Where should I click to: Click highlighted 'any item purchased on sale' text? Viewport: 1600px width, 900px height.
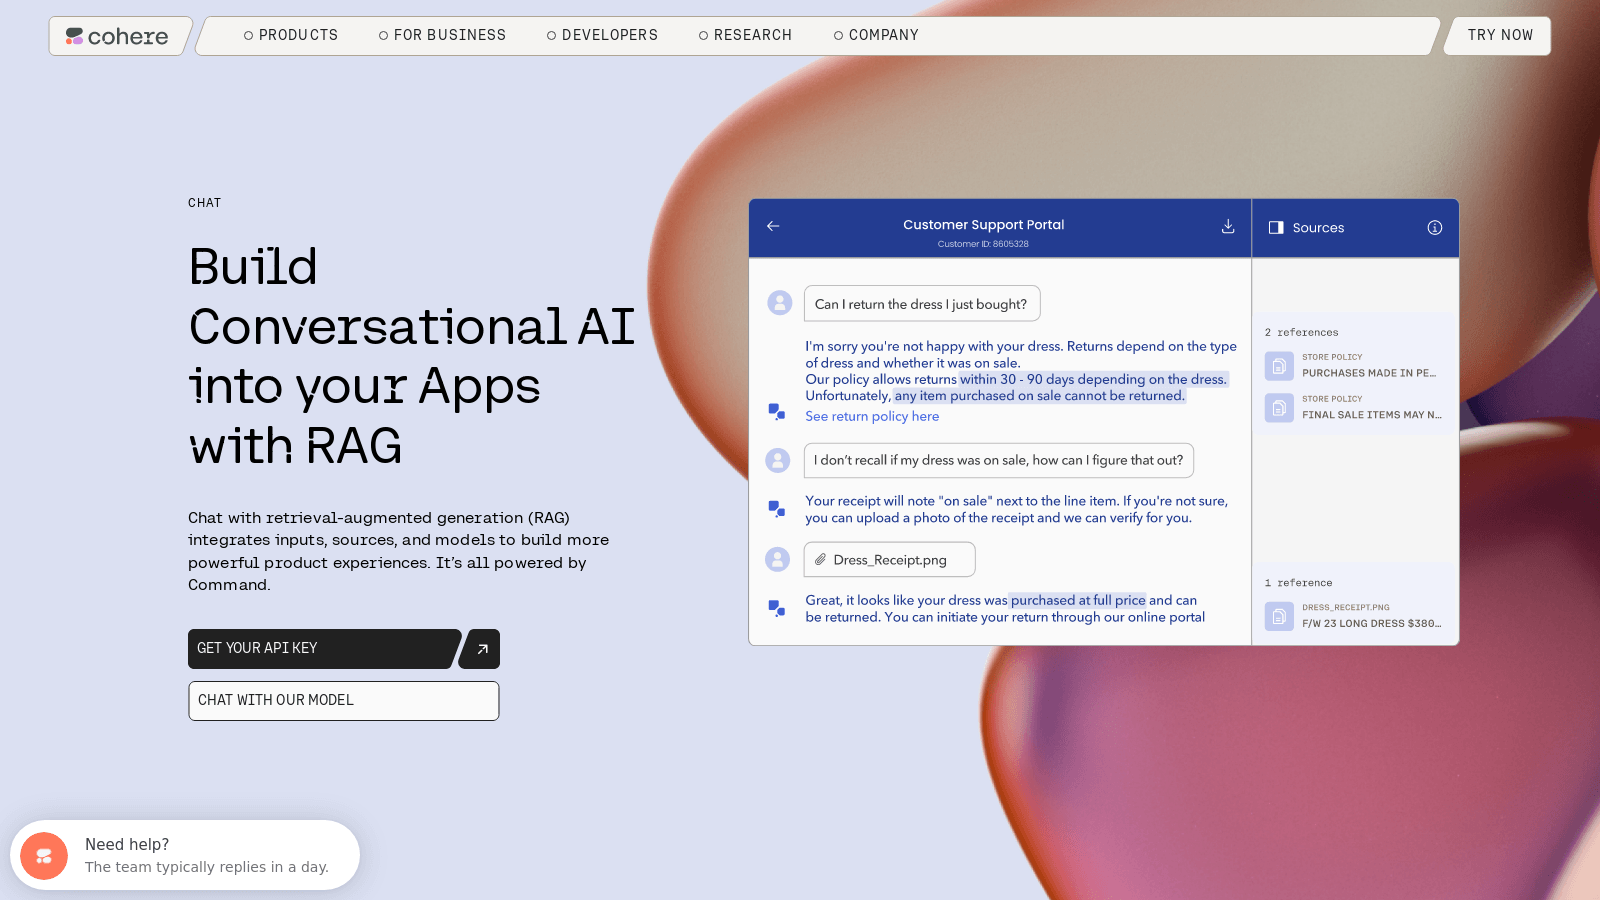coord(1039,396)
